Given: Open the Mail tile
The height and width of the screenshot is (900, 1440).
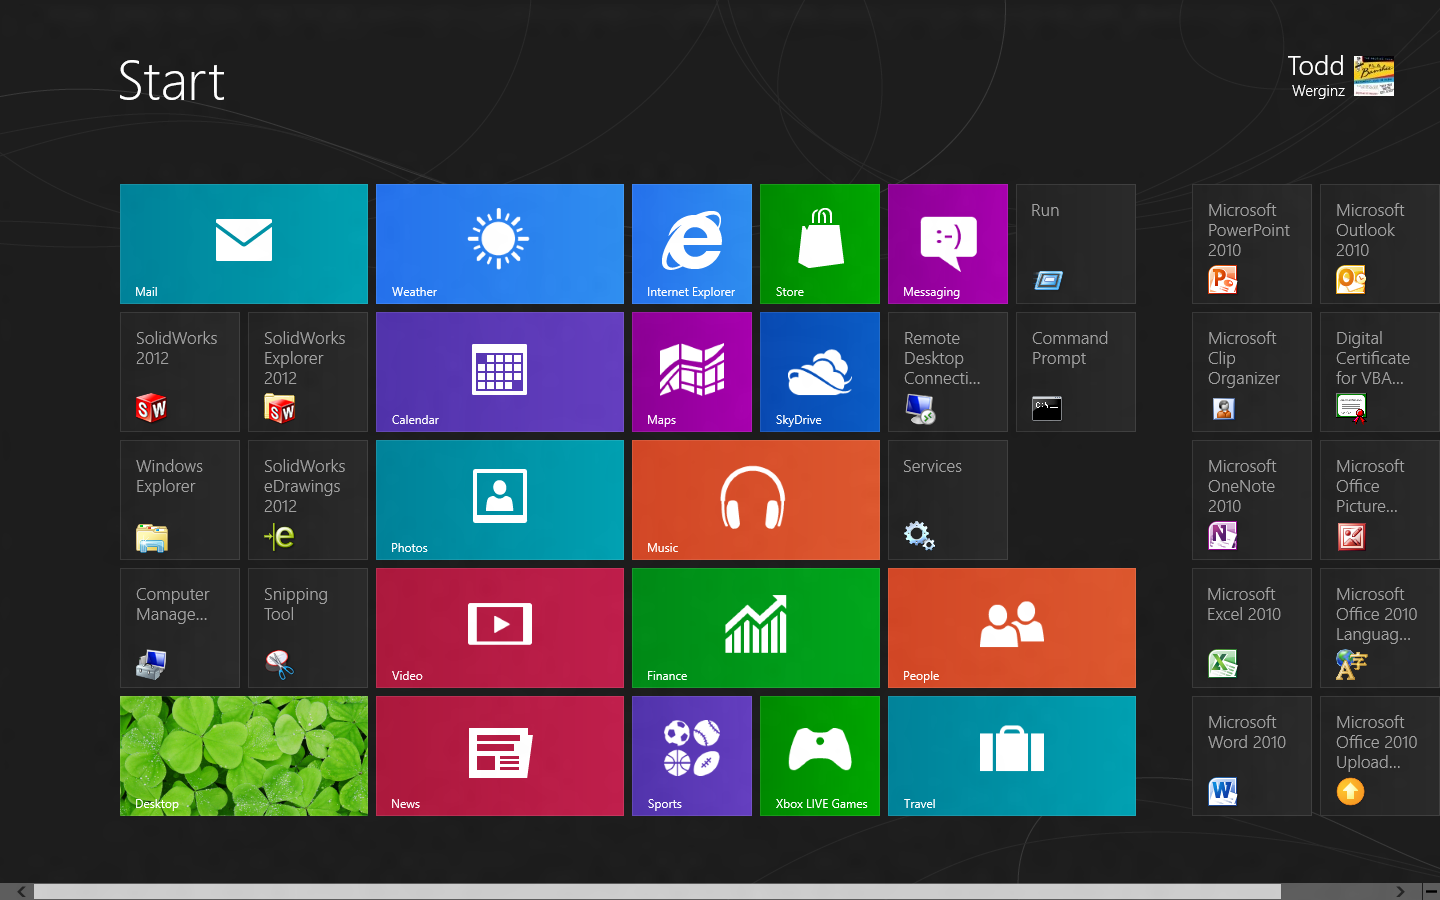Looking at the screenshot, I should [x=244, y=244].
